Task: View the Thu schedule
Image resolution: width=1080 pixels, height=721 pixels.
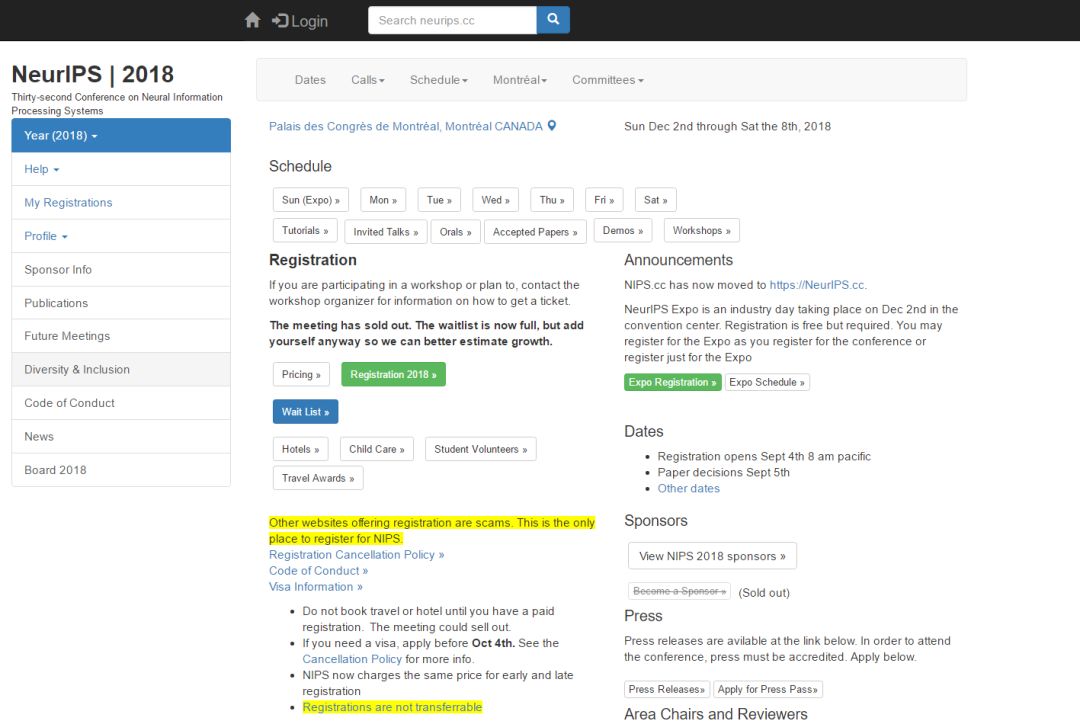Action: point(552,200)
